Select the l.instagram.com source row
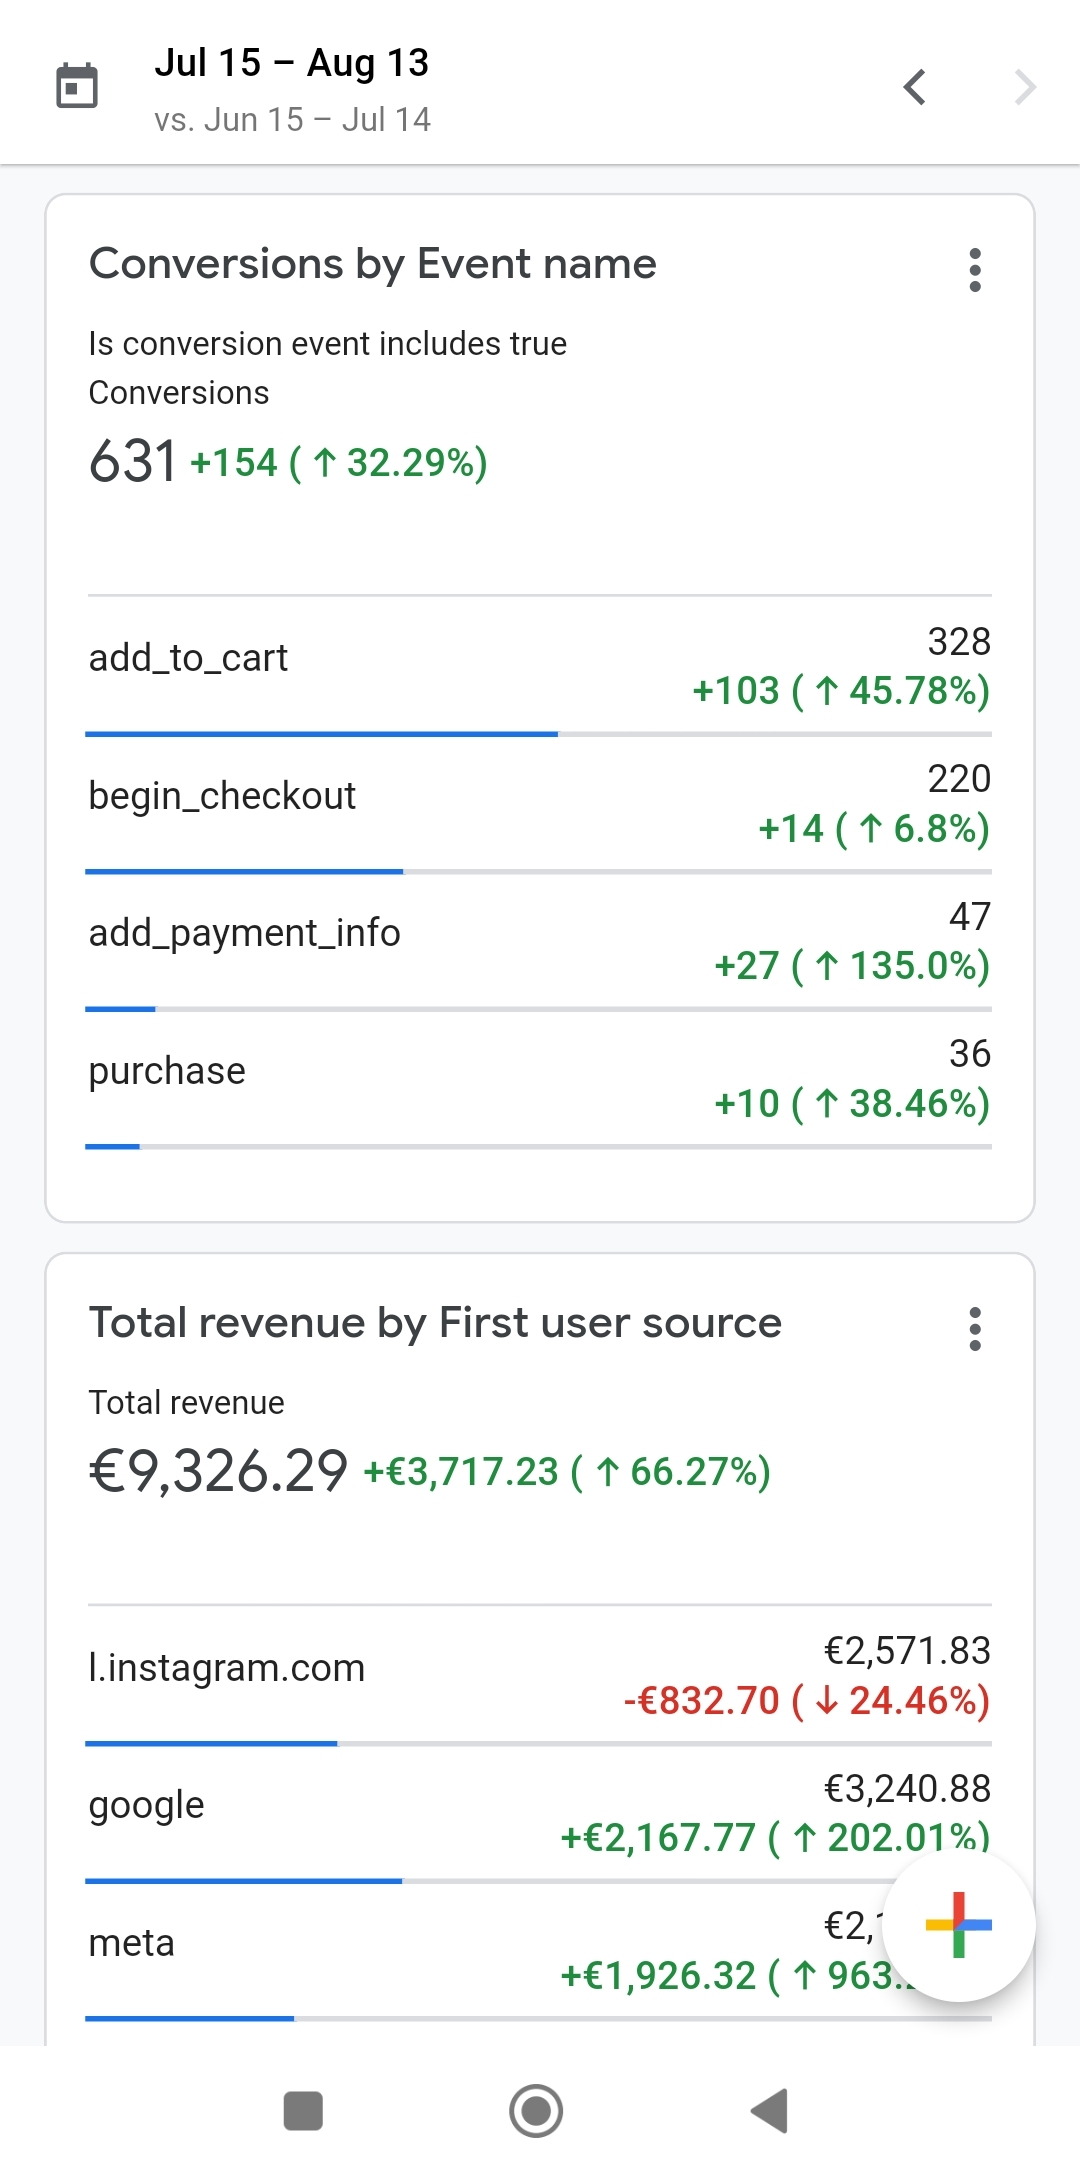Viewport: 1080px width, 2176px height. [x=539, y=1675]
